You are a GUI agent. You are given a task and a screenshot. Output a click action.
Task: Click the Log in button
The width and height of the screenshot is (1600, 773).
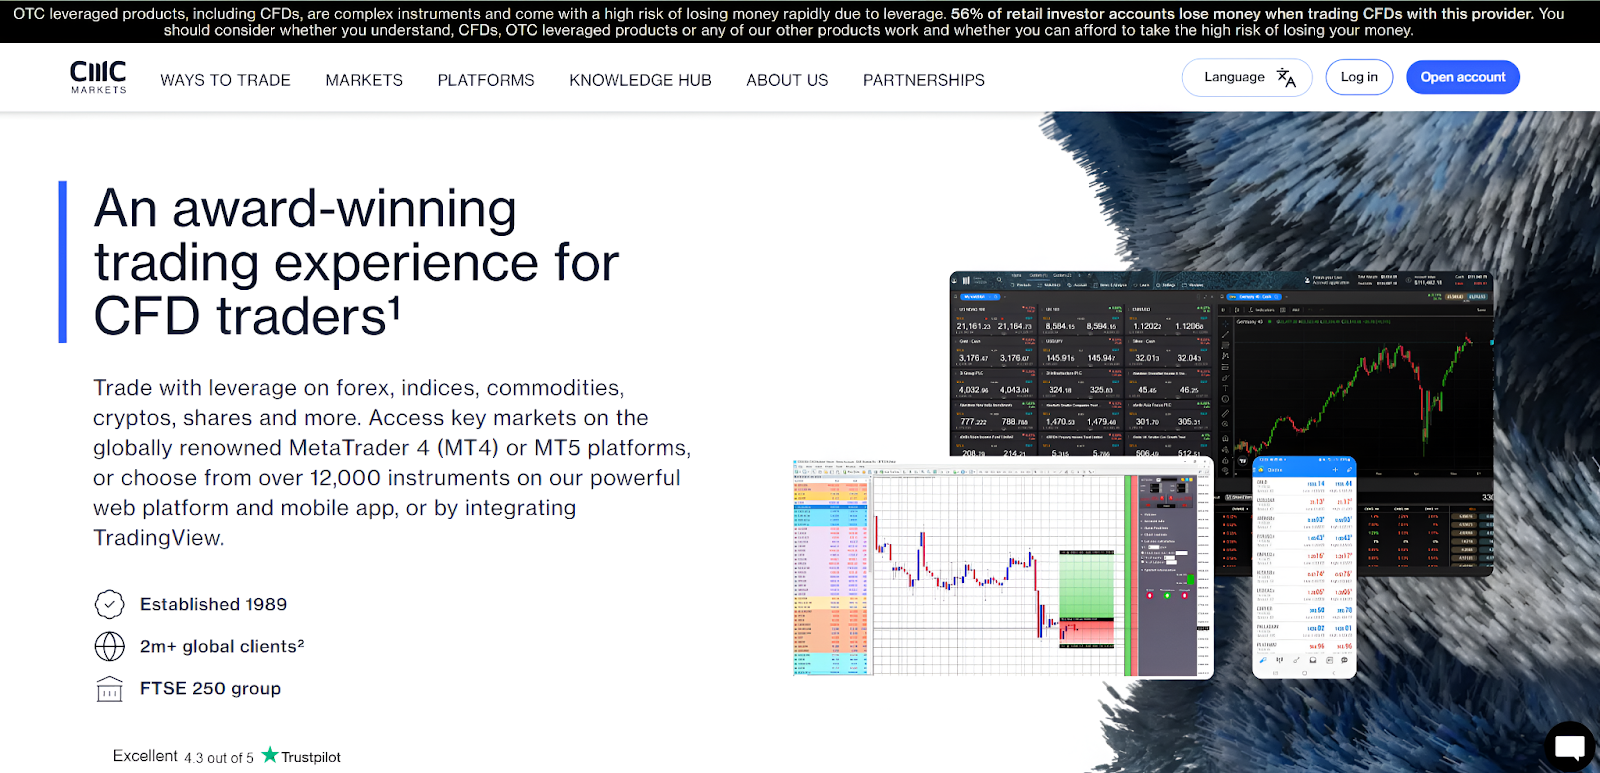click(1359, 77)
